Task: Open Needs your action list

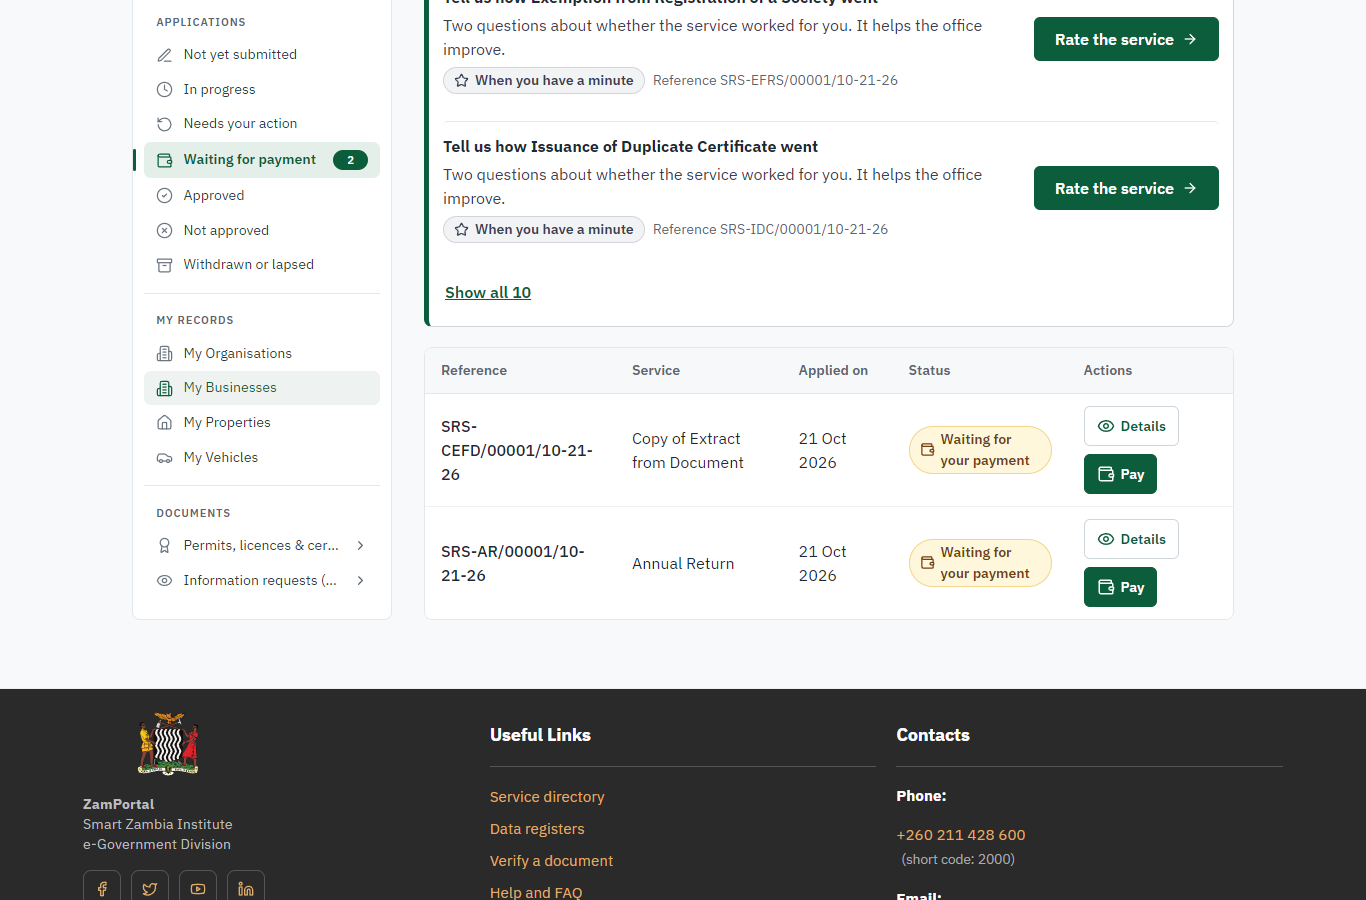Action: (262, 124)
